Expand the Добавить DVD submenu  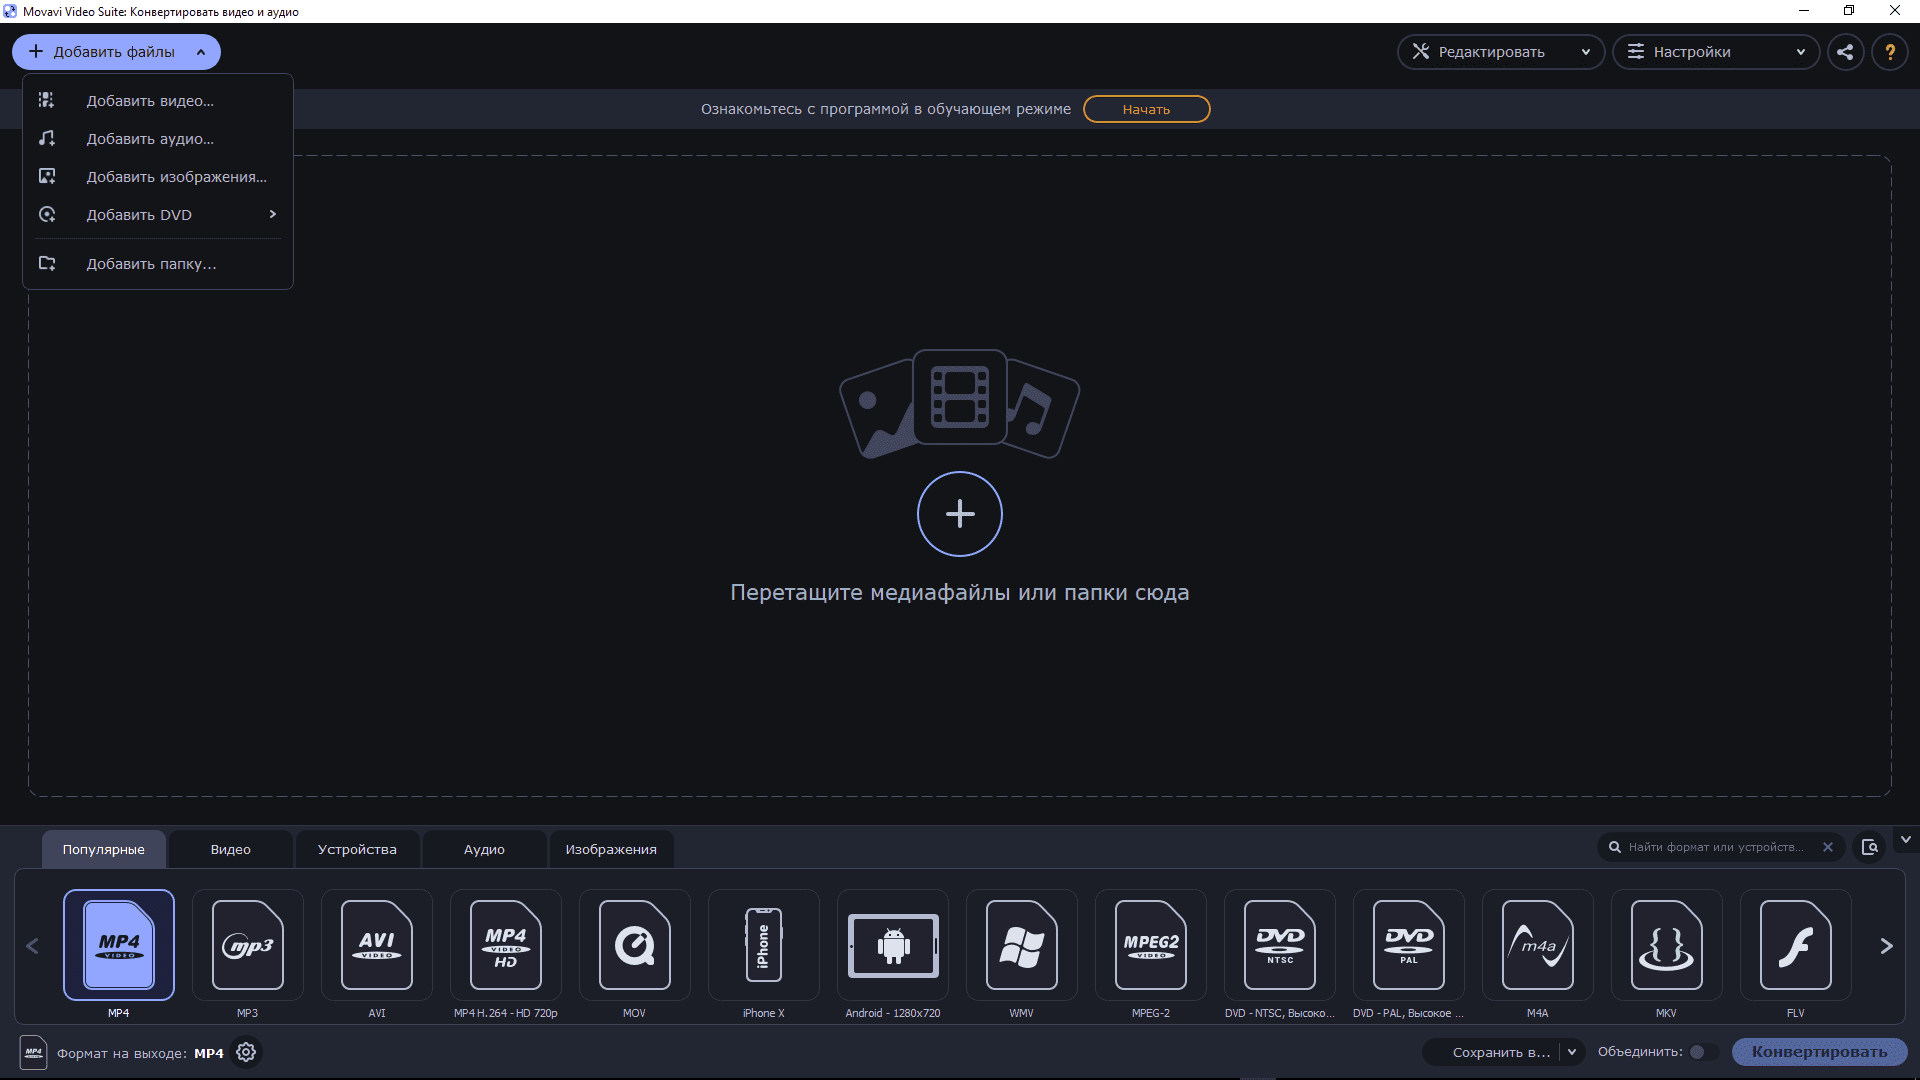point(158,215)
